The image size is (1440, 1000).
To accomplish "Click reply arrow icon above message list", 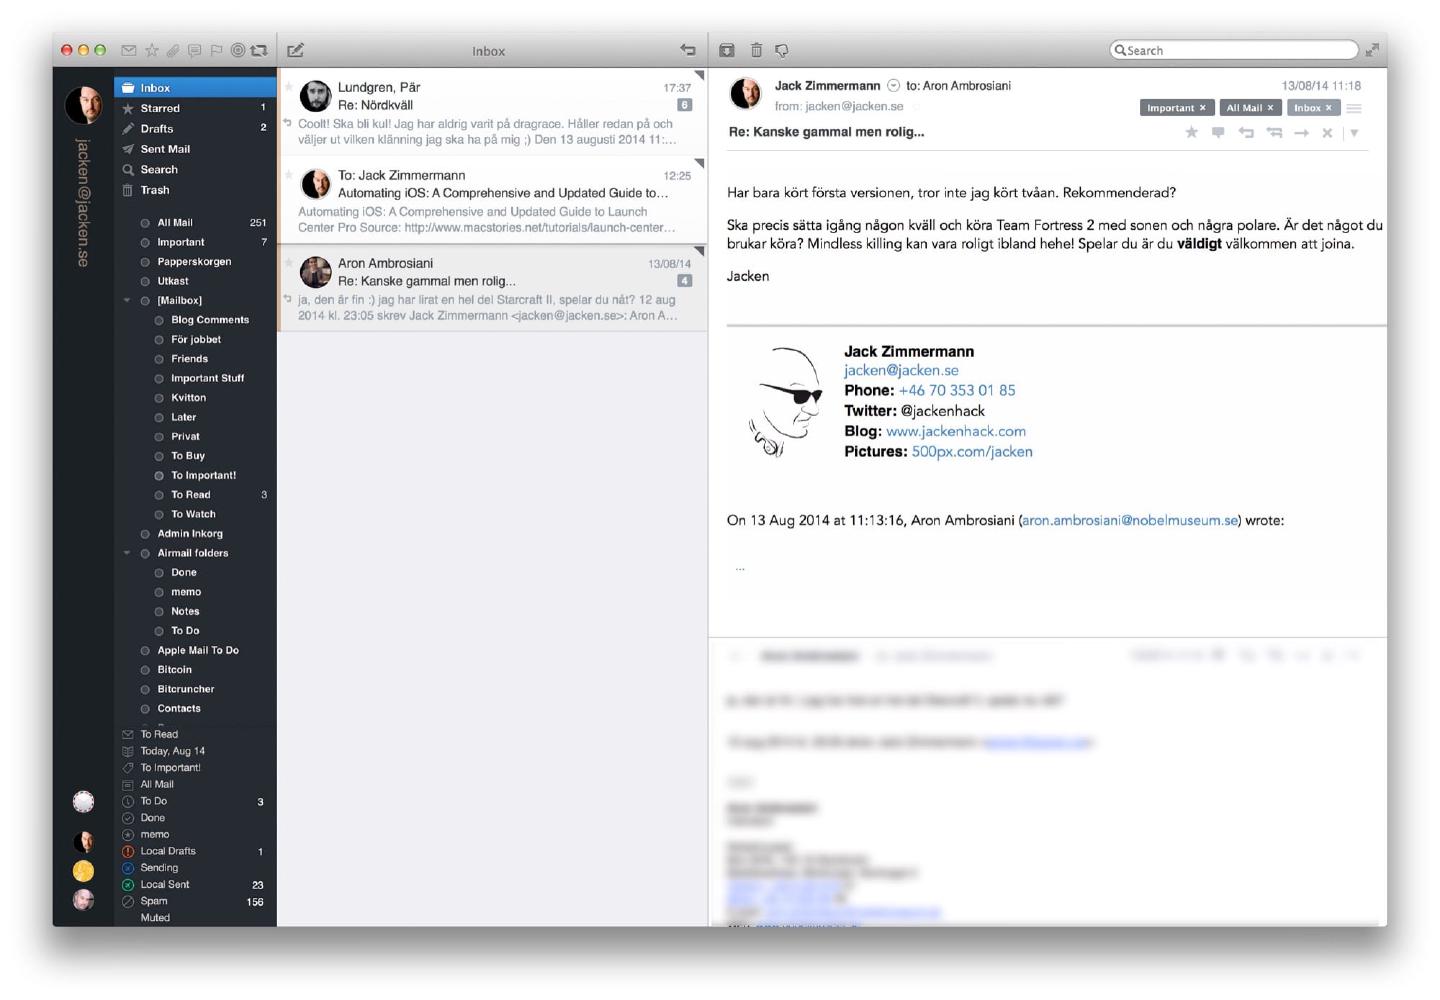I will [x=688, y=50].
